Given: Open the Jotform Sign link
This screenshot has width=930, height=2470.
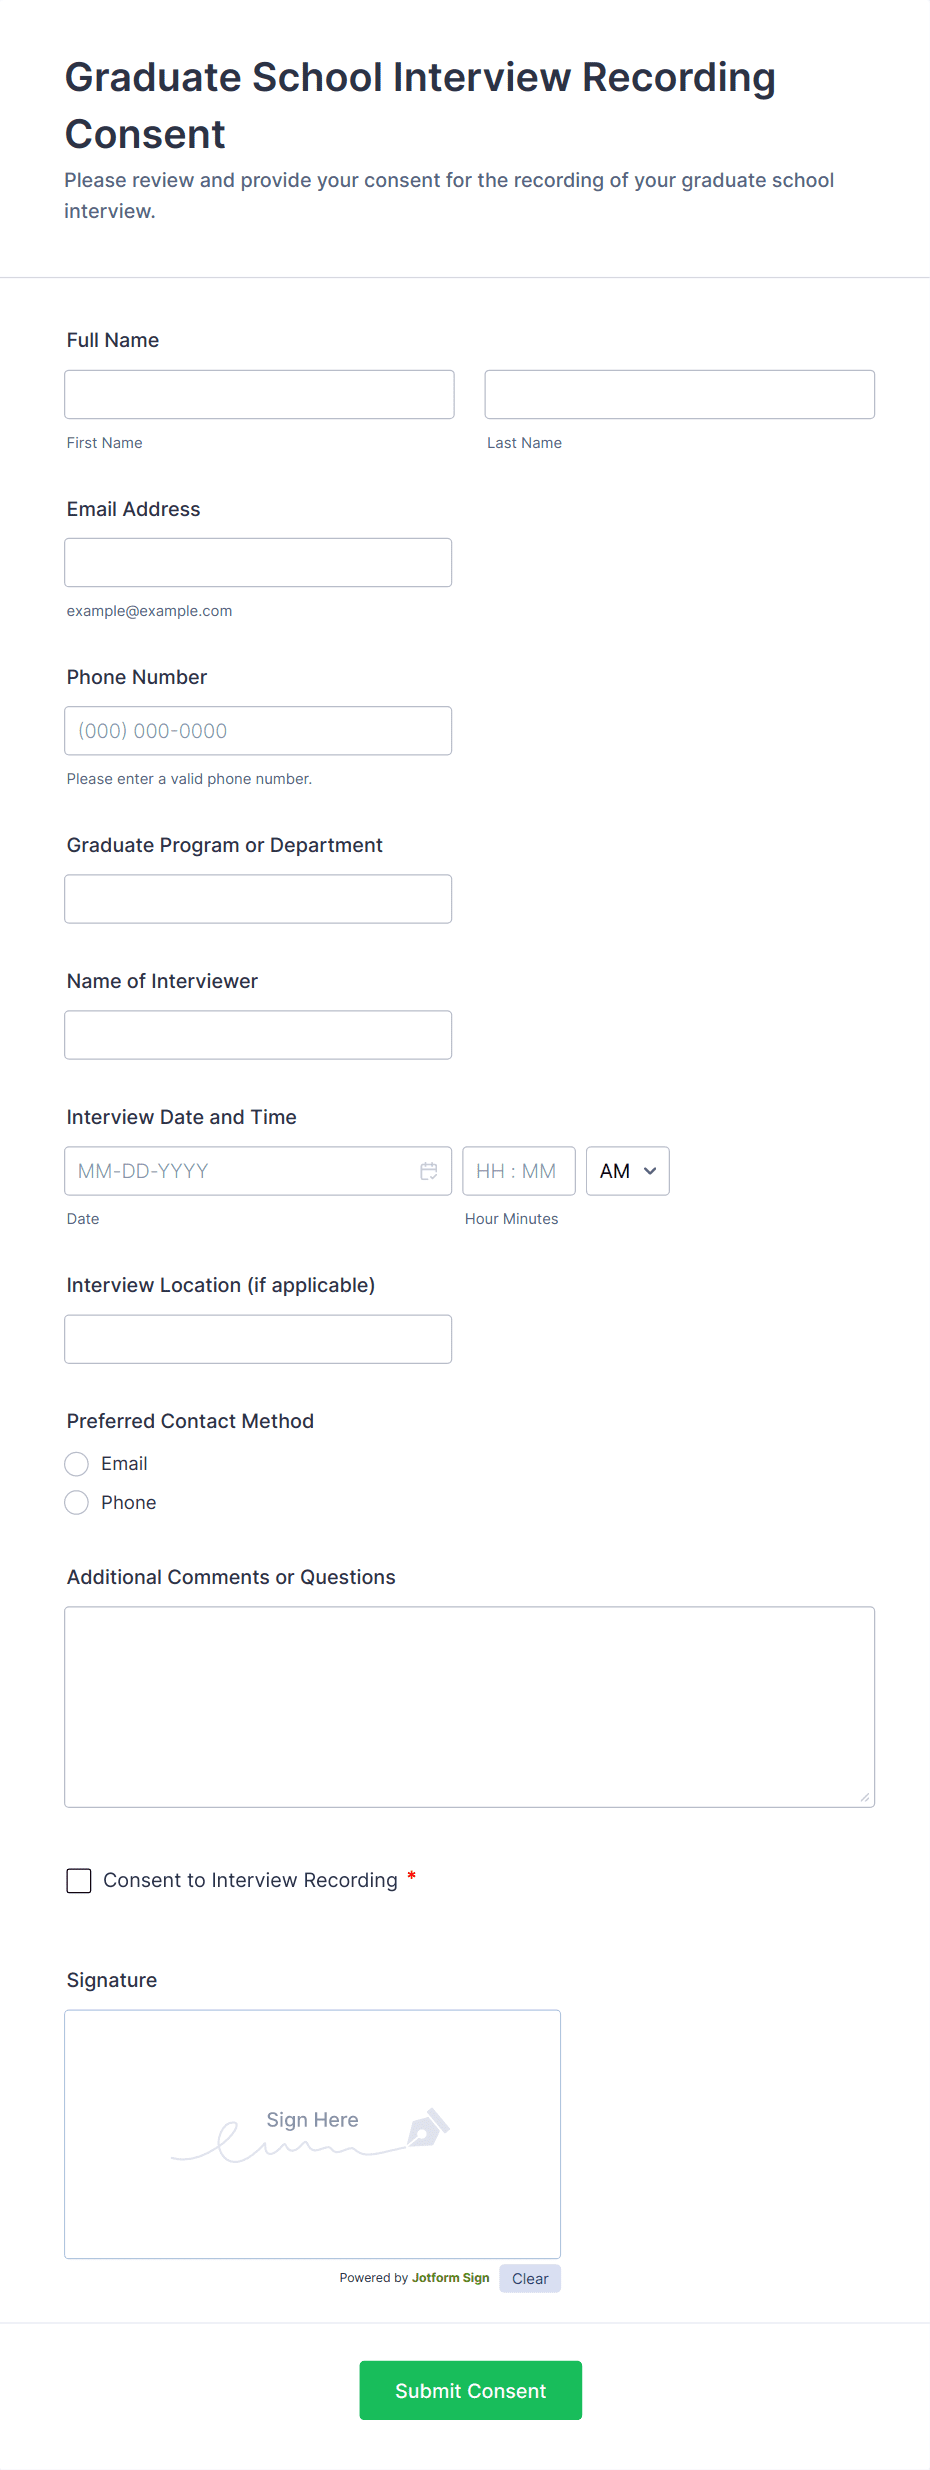Looking at the screenshot, I should pyautogui.click(x=450, y=2278).
